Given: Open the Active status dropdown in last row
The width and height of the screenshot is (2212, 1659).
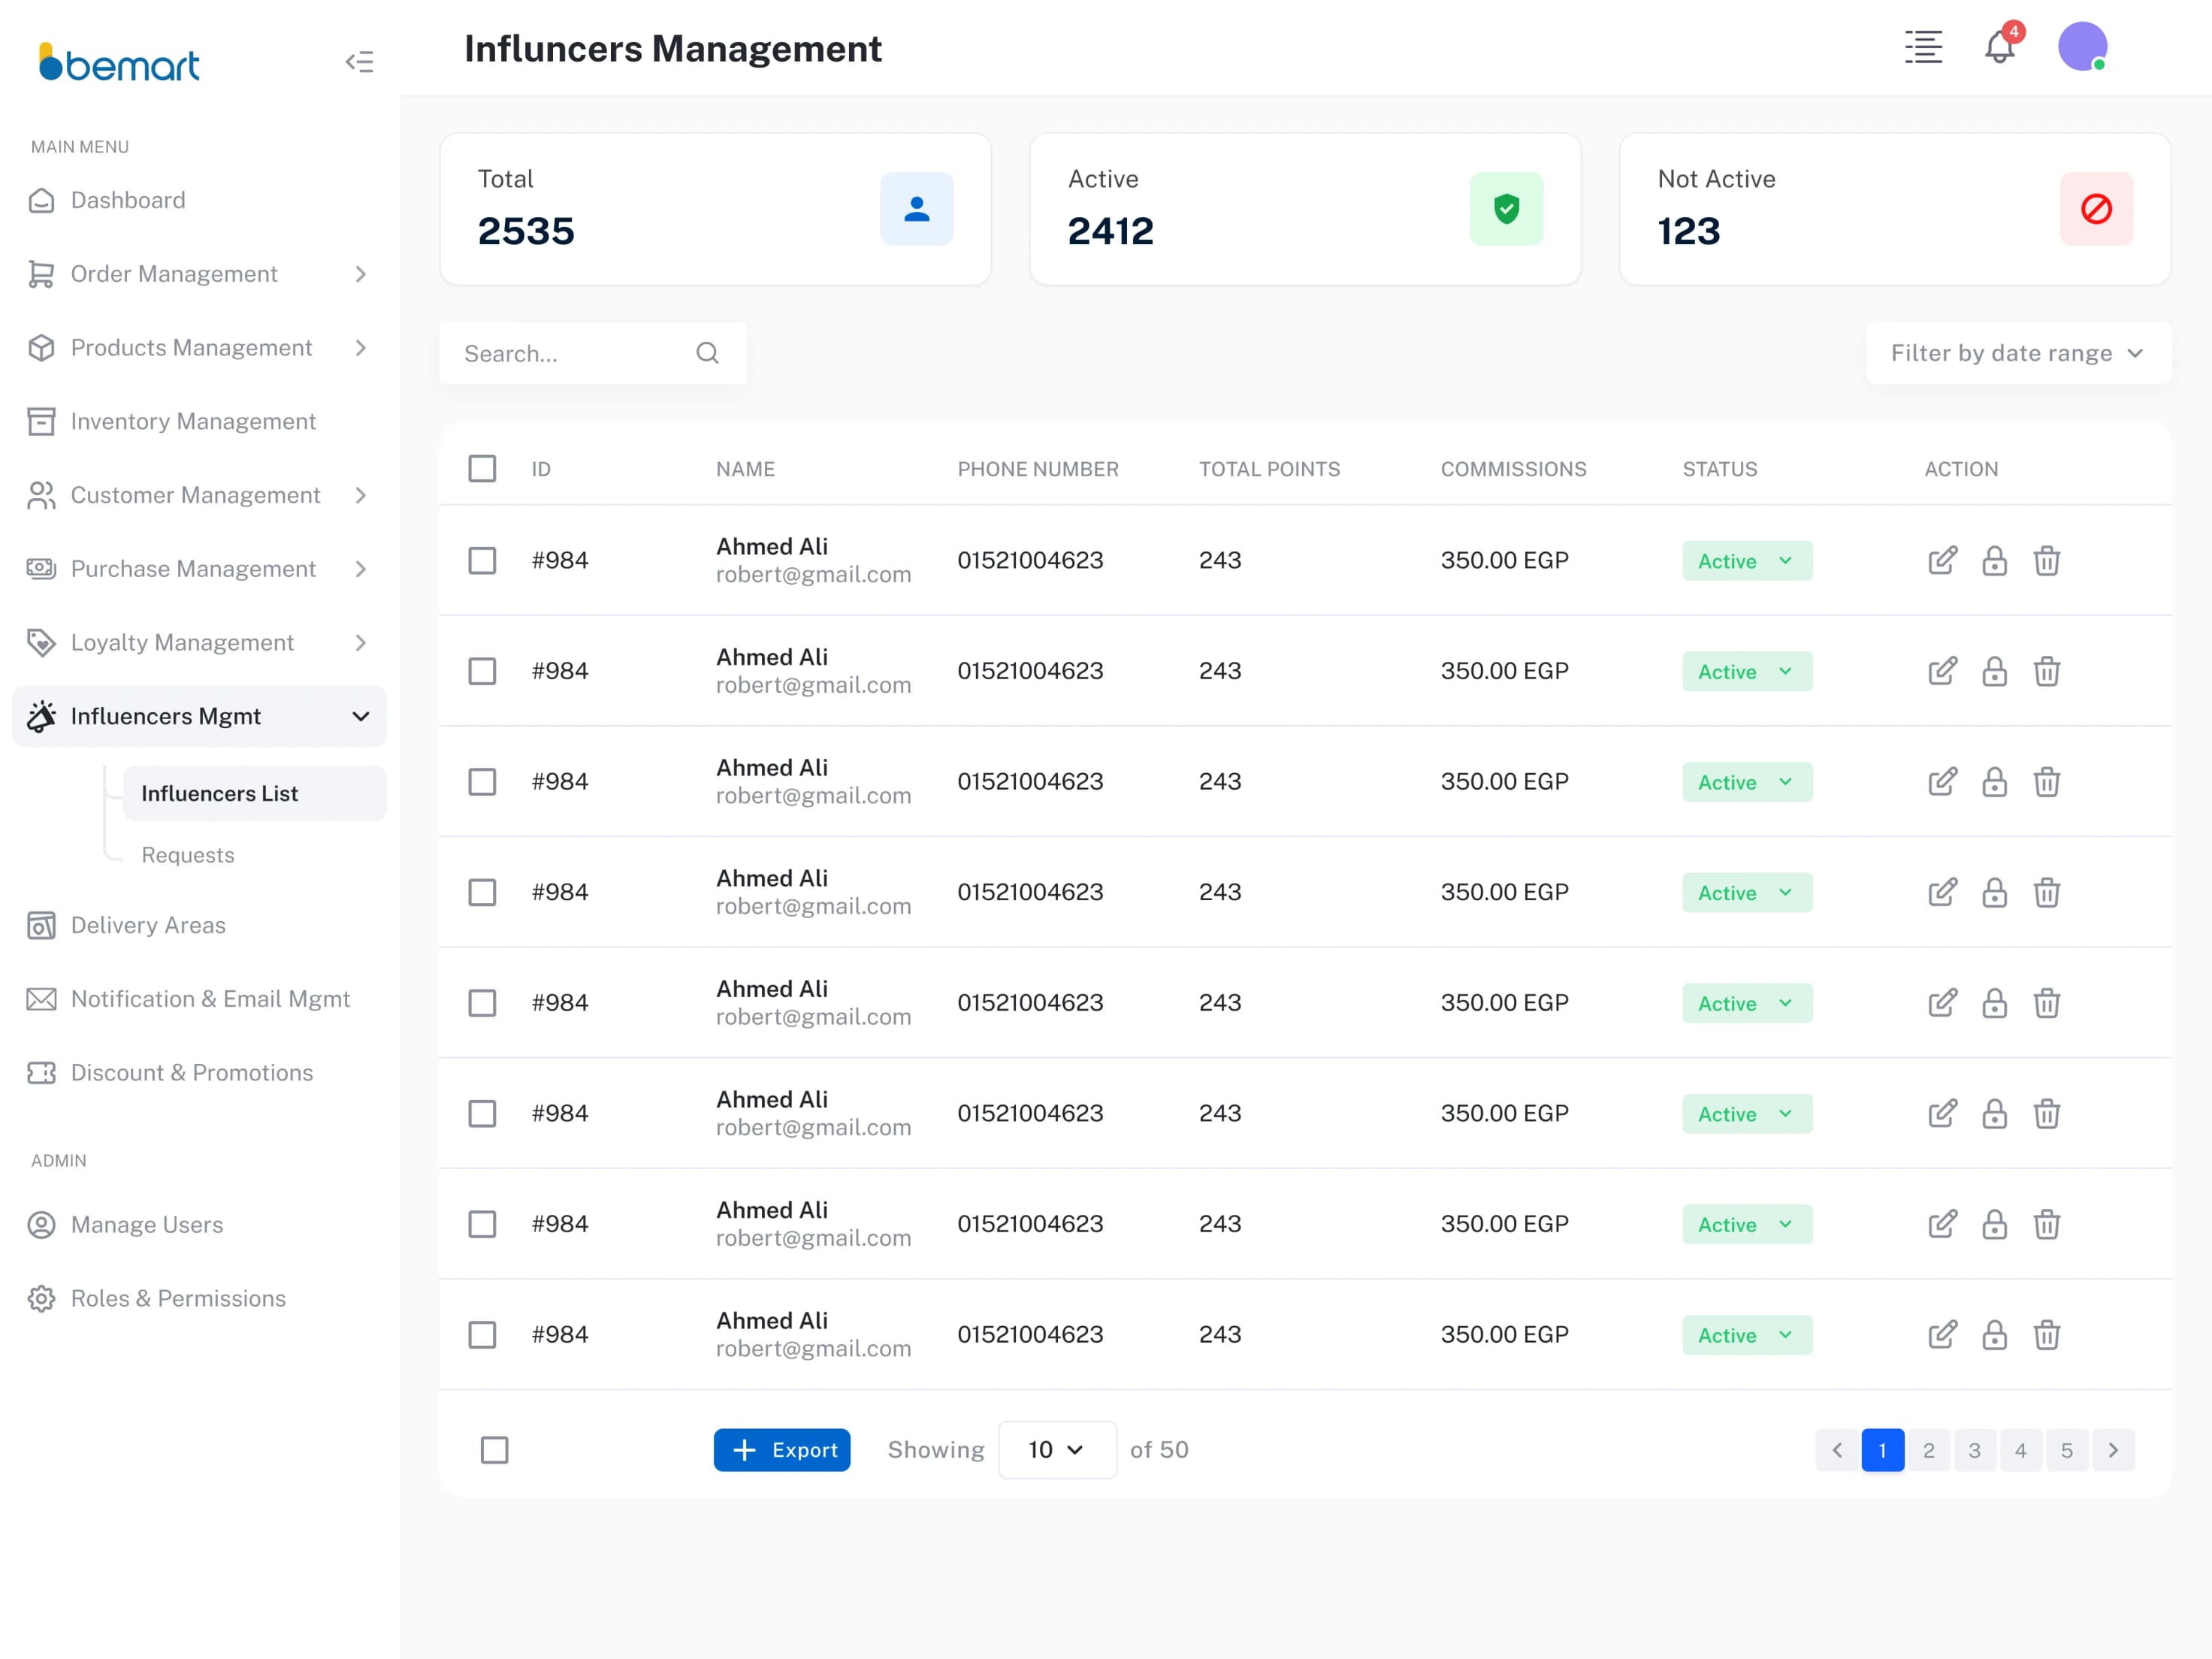Looking at the screenshot, I should [x=1747, y=1335].
